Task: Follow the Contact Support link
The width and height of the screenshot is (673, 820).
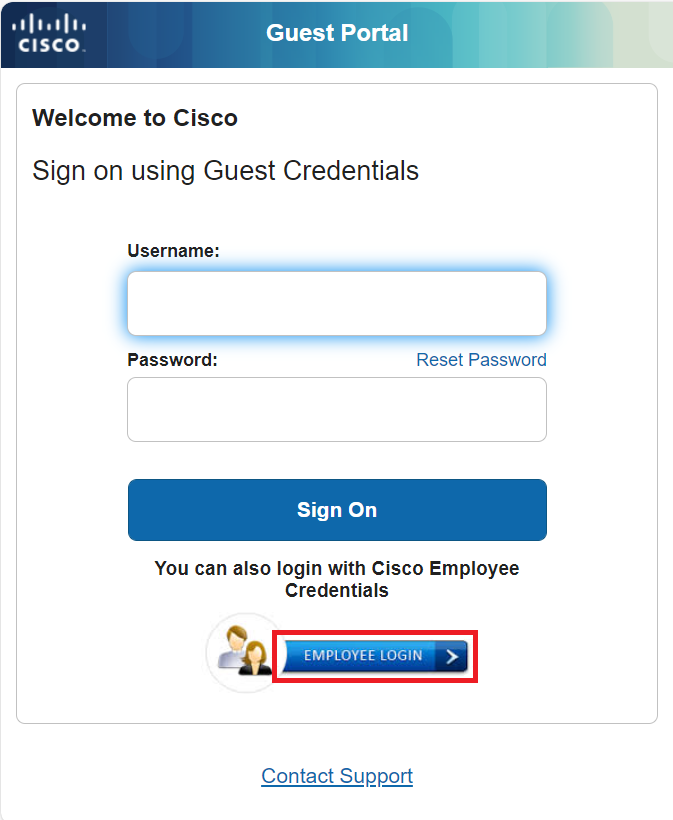Action: [x=337, y=776]
